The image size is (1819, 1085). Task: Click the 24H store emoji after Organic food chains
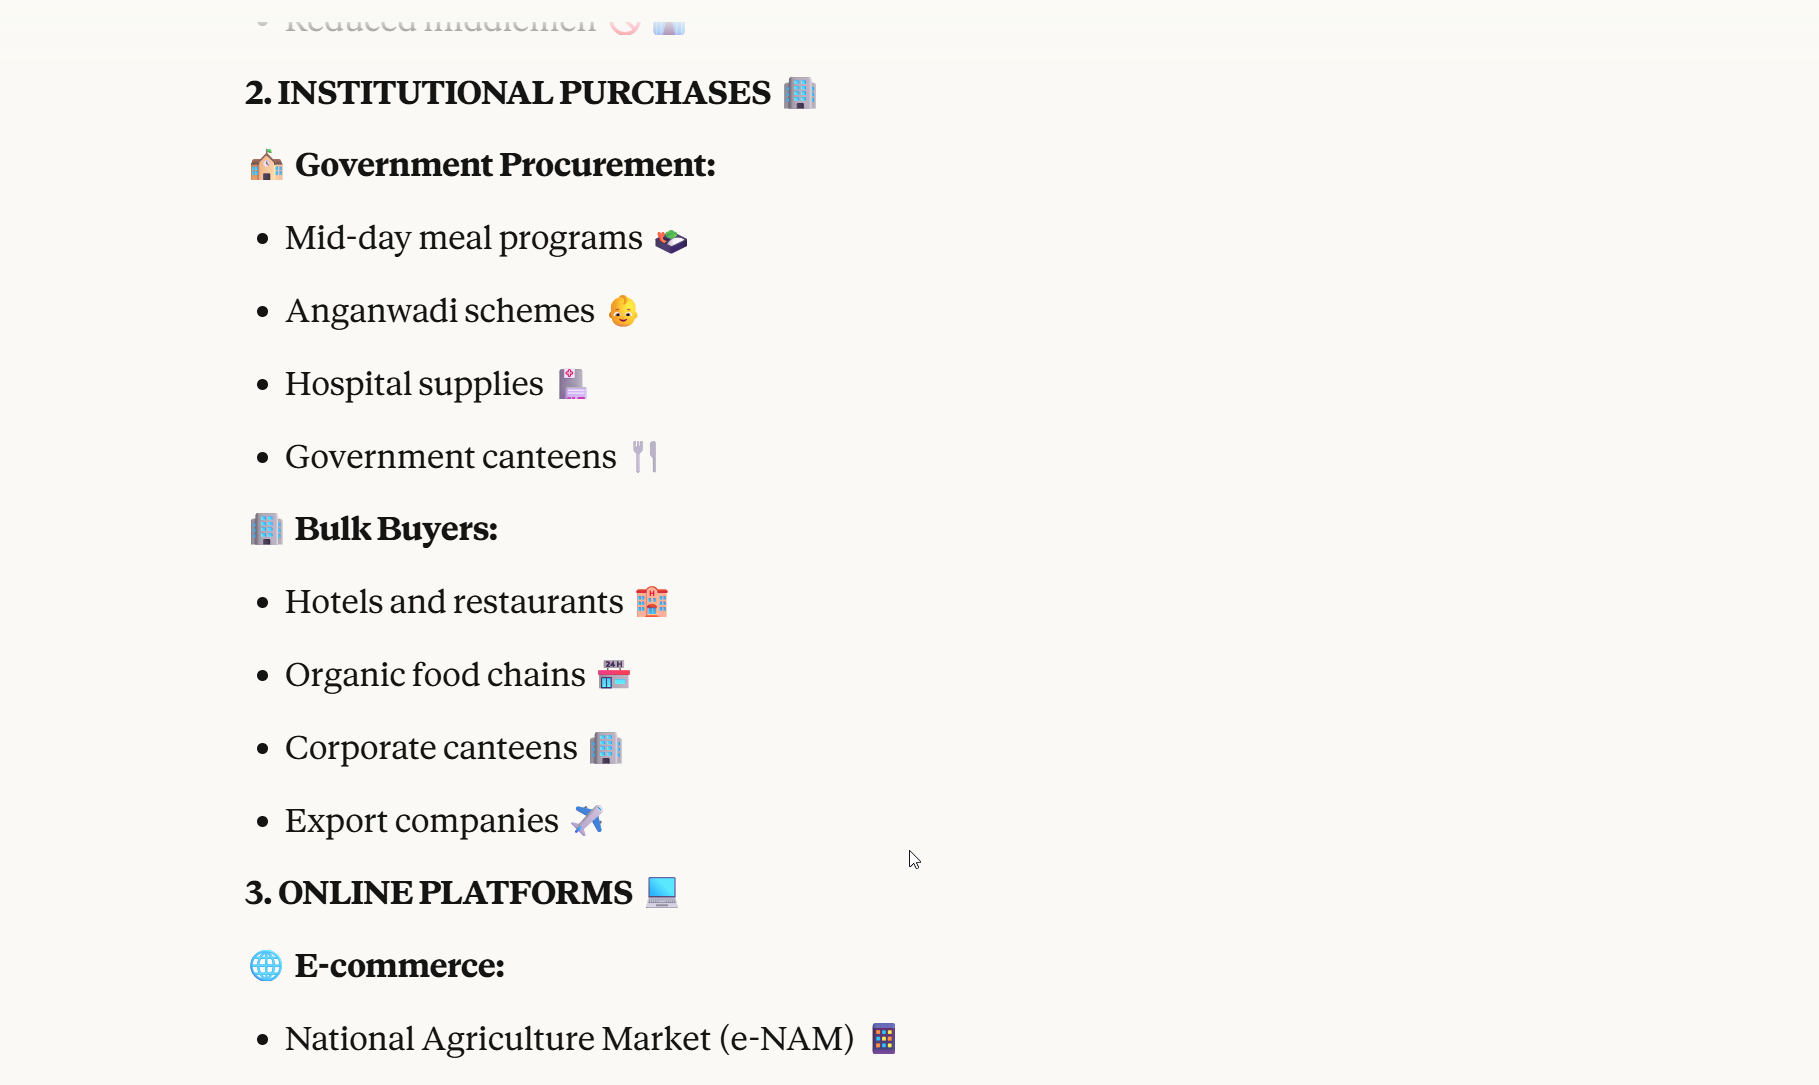[614, 675]
